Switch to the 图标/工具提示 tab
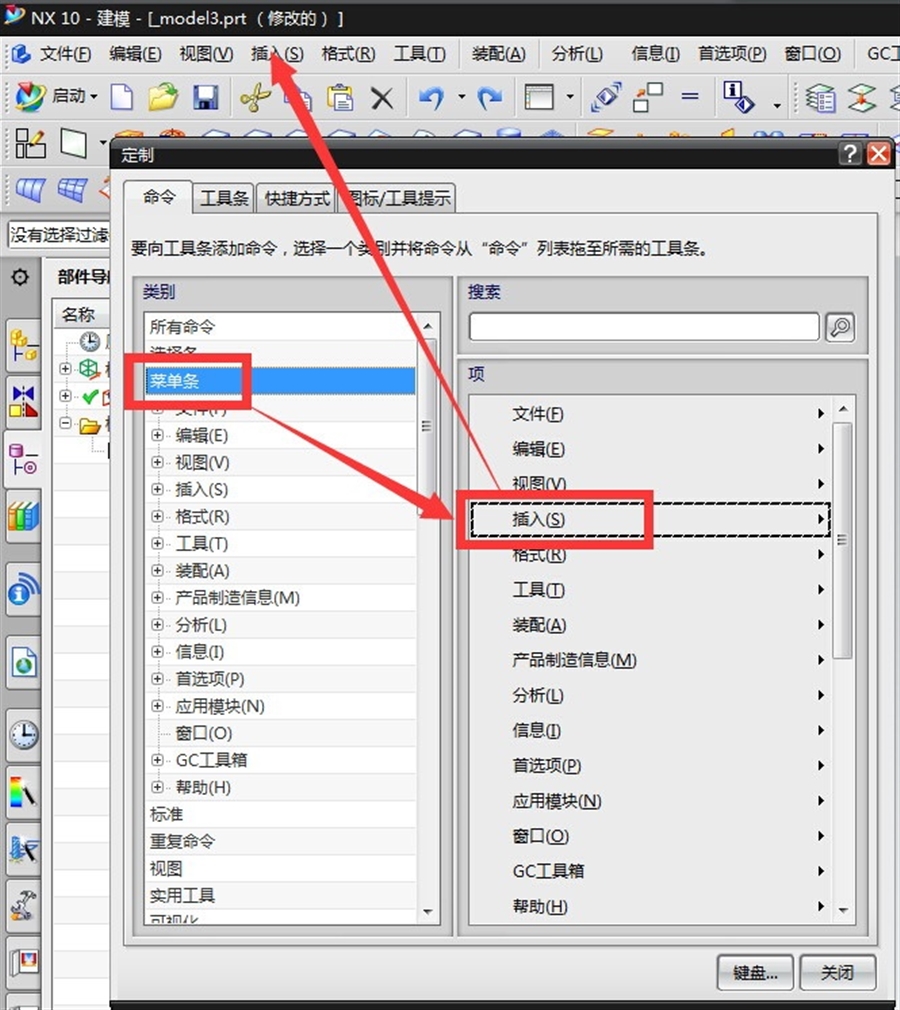The height and width of the screenshot is (1010, 900). tap(397, 198)
